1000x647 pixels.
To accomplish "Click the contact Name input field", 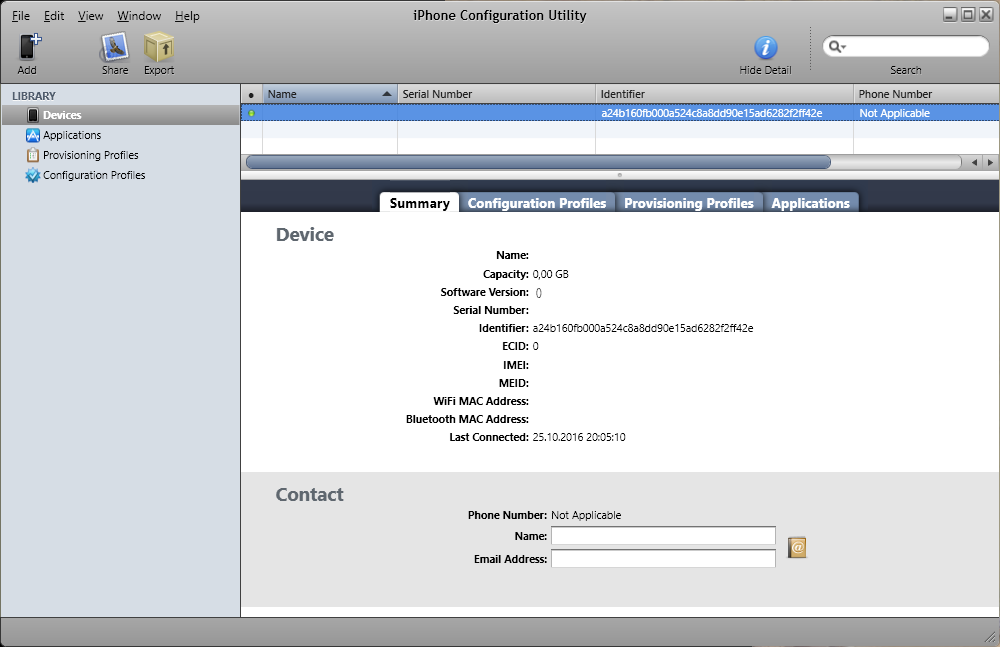I will (x=663, y=537).
